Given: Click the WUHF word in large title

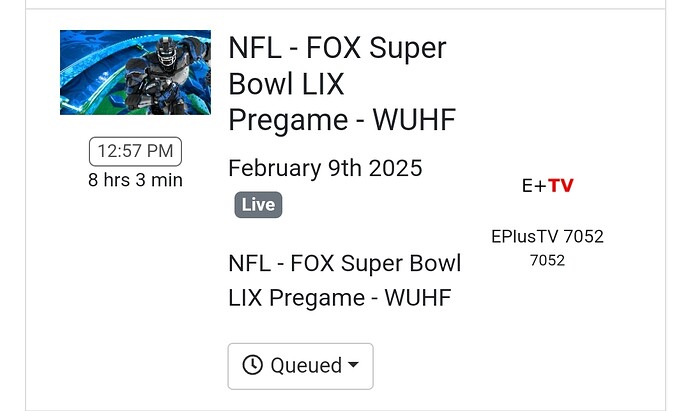Looking at the screenshot, I should click(x=414, y=120).
